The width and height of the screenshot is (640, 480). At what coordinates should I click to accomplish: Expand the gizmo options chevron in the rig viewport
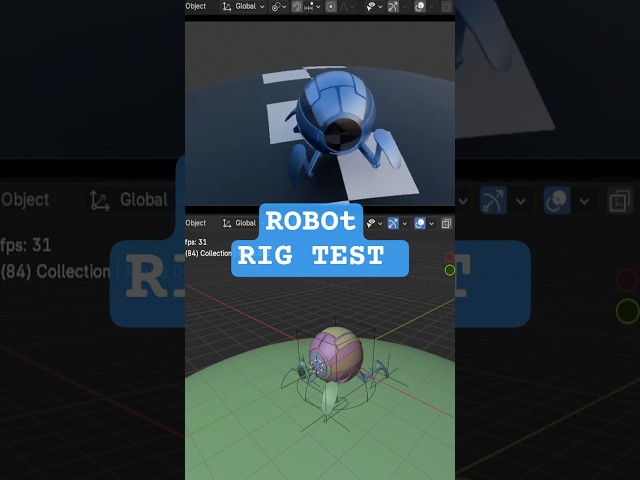pos(404,224)
